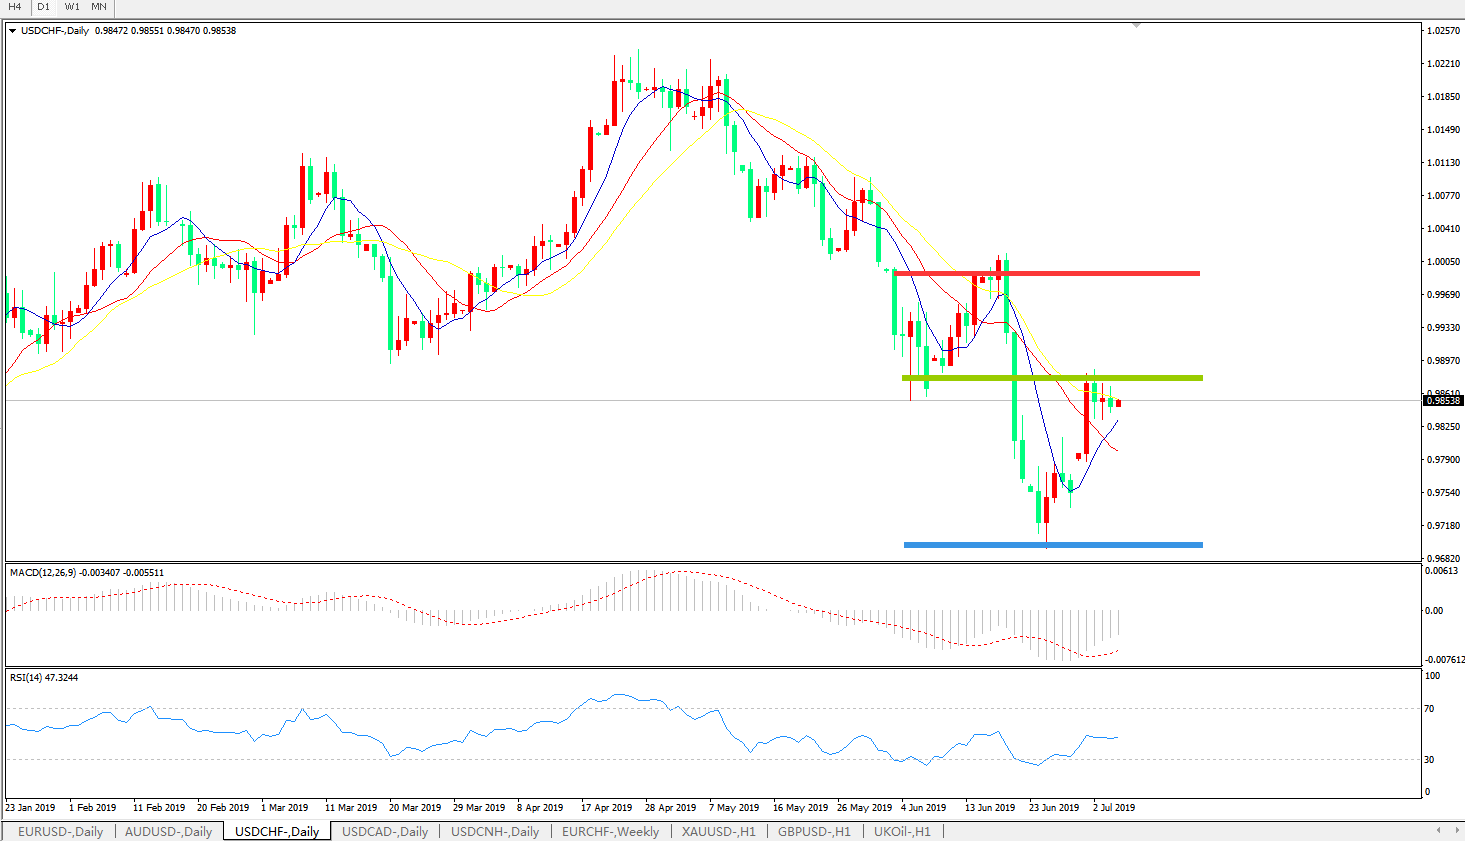Switch to AUDUSD Daily chart tab
Screen dimensions: 1465x841
(168, 831)
